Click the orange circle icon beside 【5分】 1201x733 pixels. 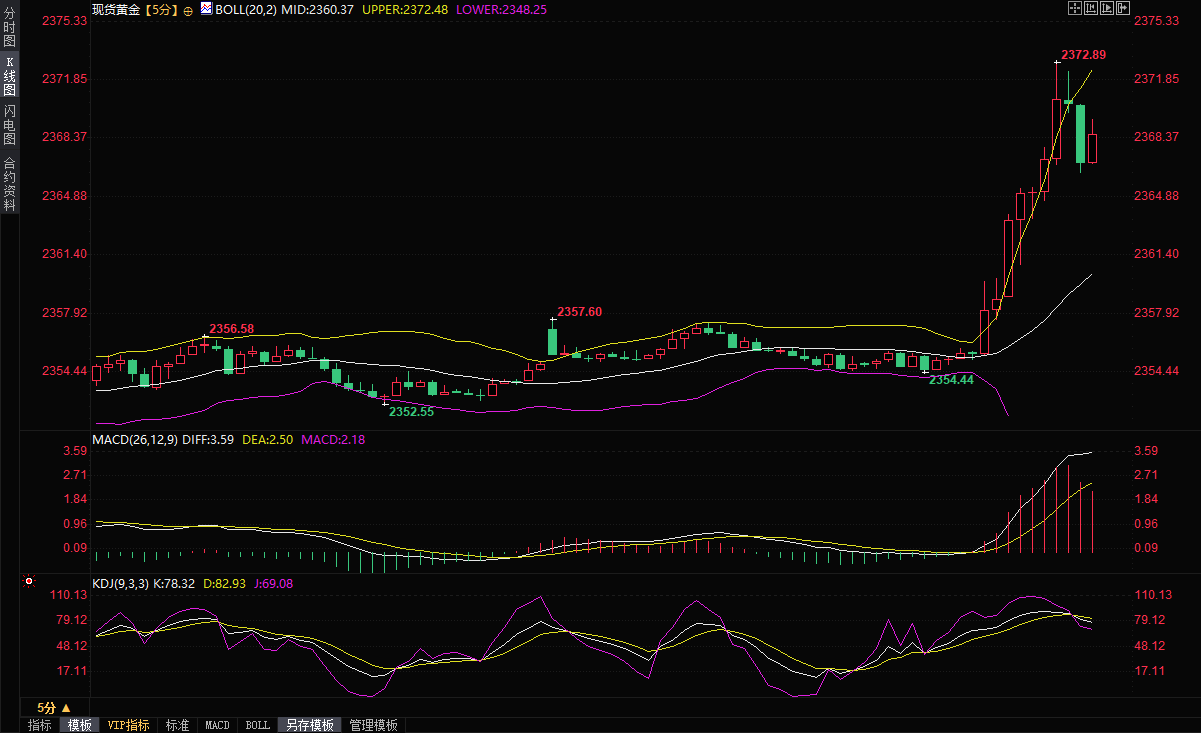tap(188, 9)
